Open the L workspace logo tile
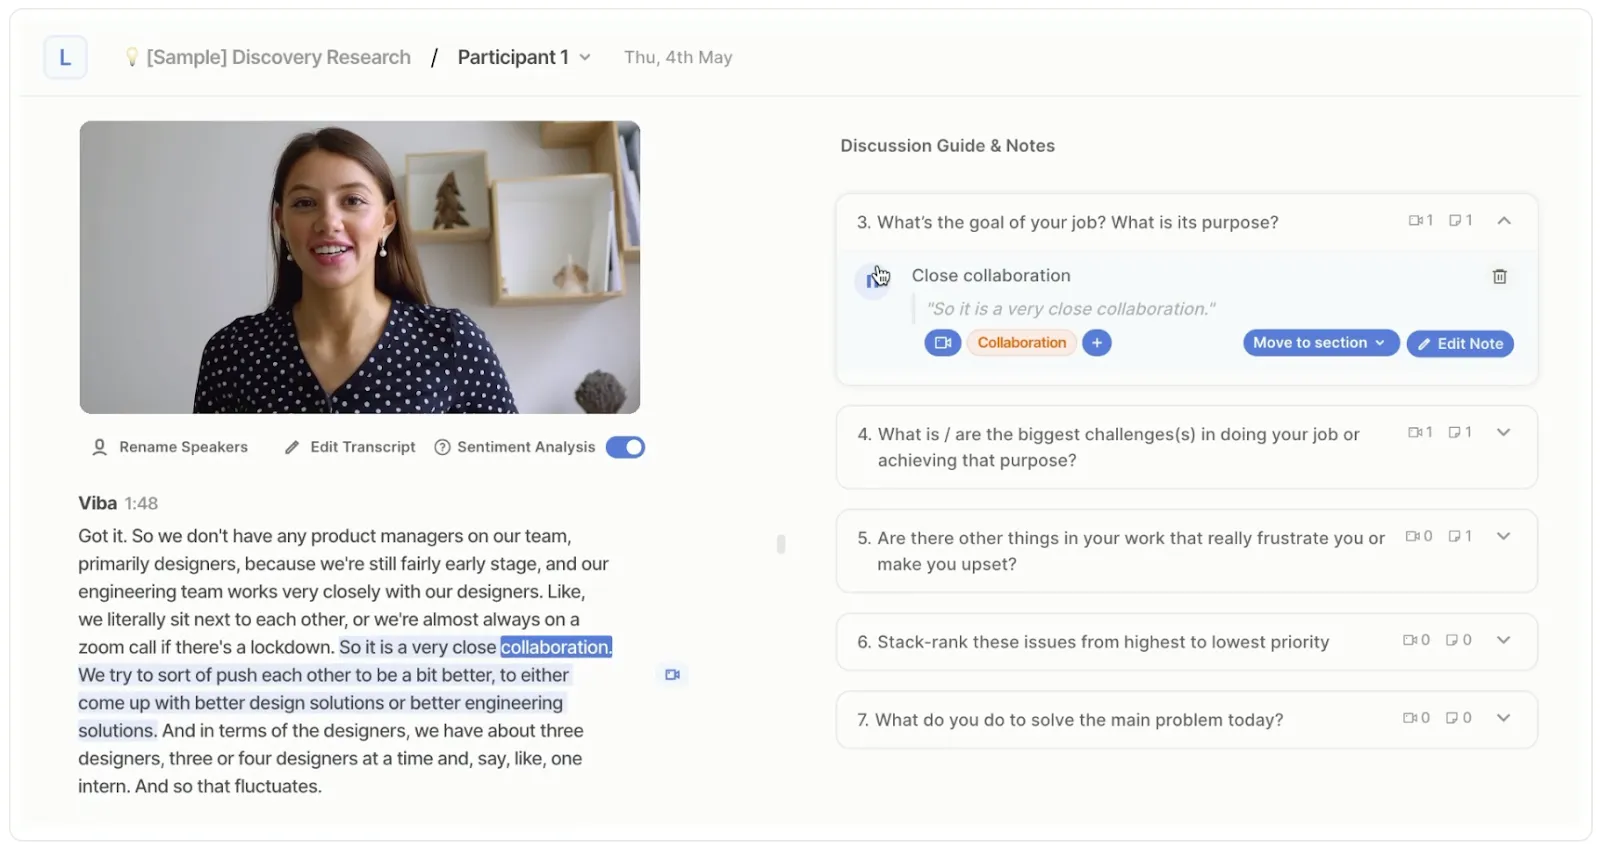 (x=65, y=57)
